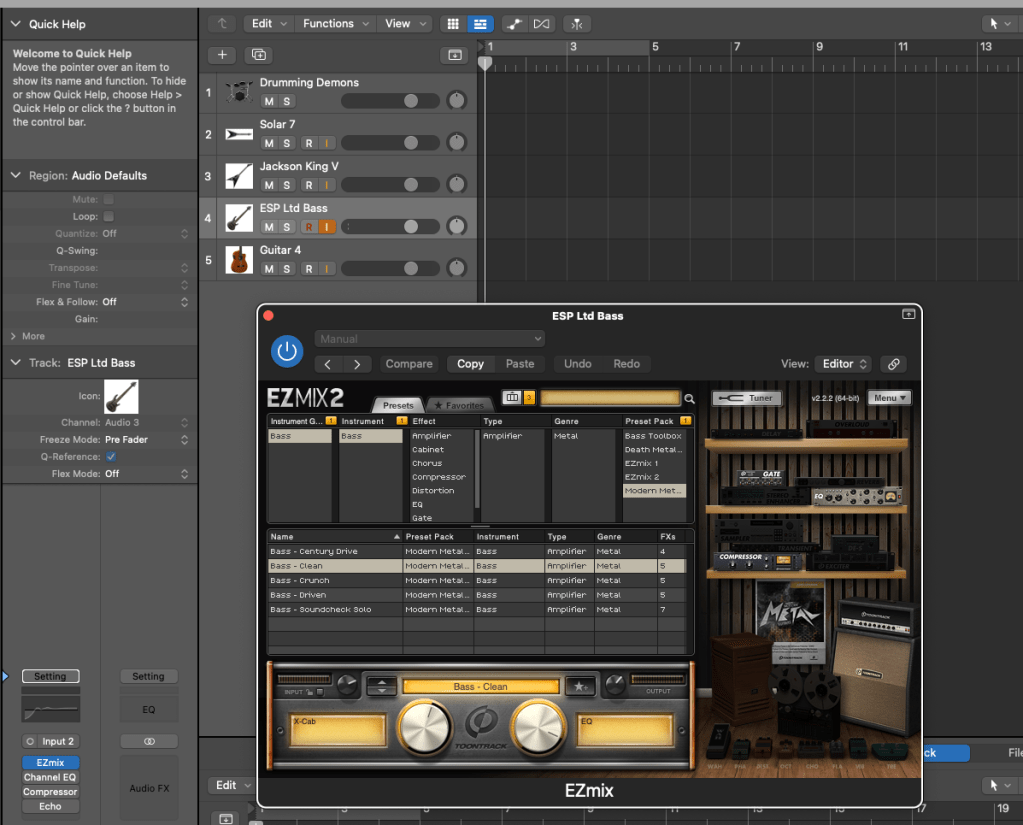Enable the Loop checkbox in Region inspector
The height and width of the screenshot is (825, 1023).
coord(109,217)
